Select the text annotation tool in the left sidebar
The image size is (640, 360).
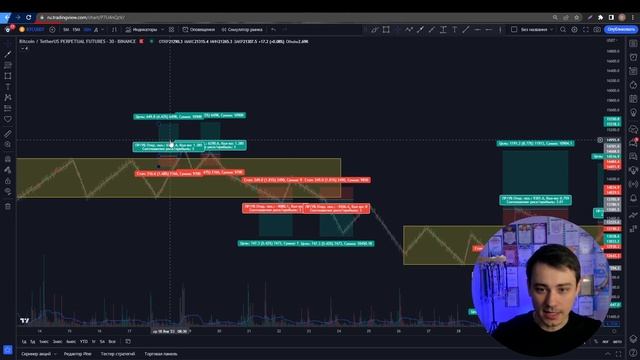(8, 87)
